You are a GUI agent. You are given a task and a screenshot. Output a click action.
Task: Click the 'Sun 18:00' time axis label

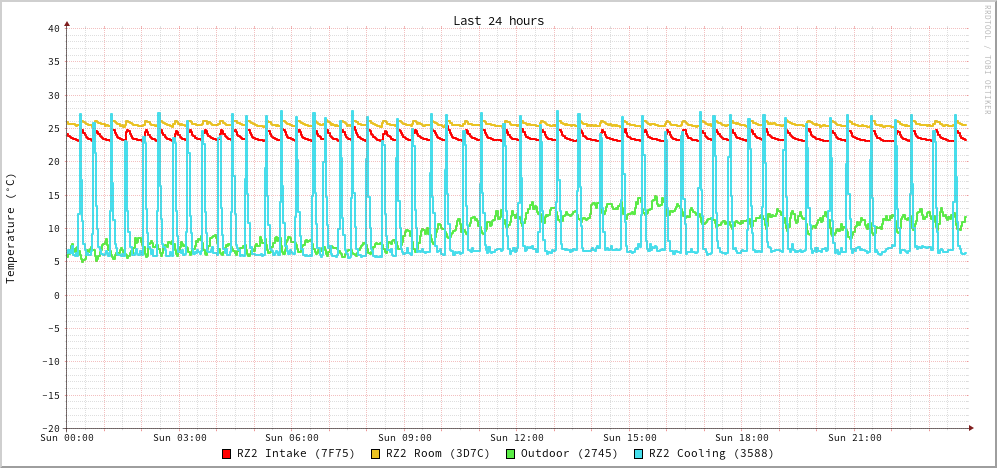coord(742,438)
